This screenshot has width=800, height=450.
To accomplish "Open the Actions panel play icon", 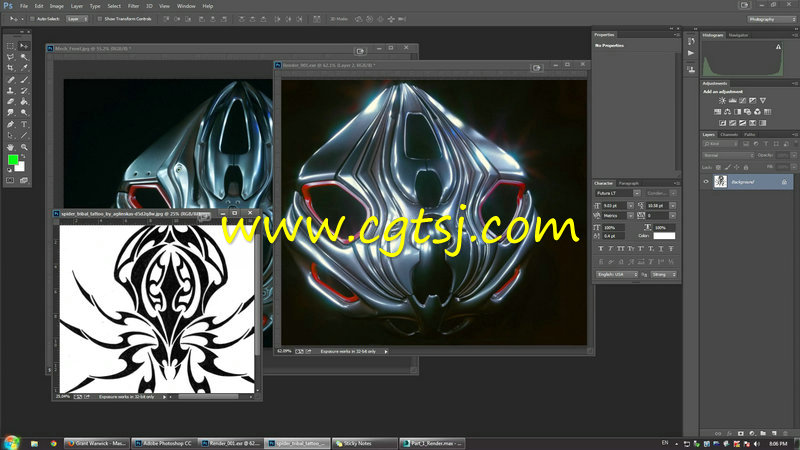I will click(691, 53).
